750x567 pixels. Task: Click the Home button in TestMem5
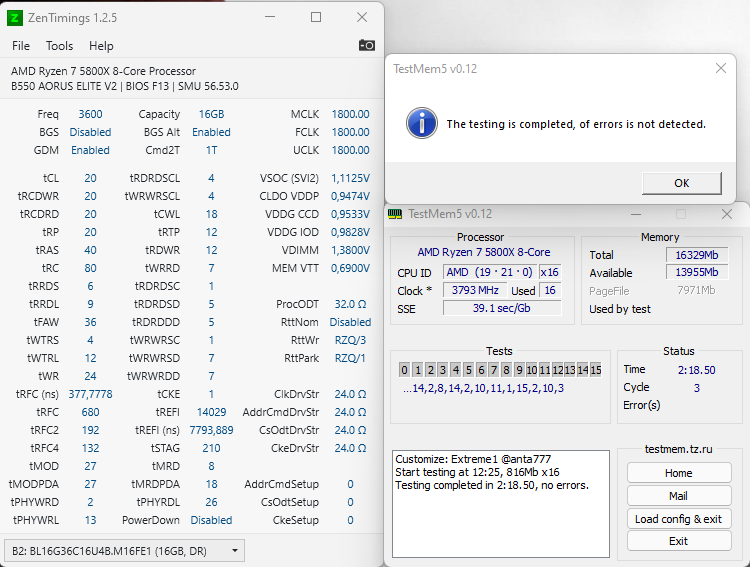click(679, 473)
